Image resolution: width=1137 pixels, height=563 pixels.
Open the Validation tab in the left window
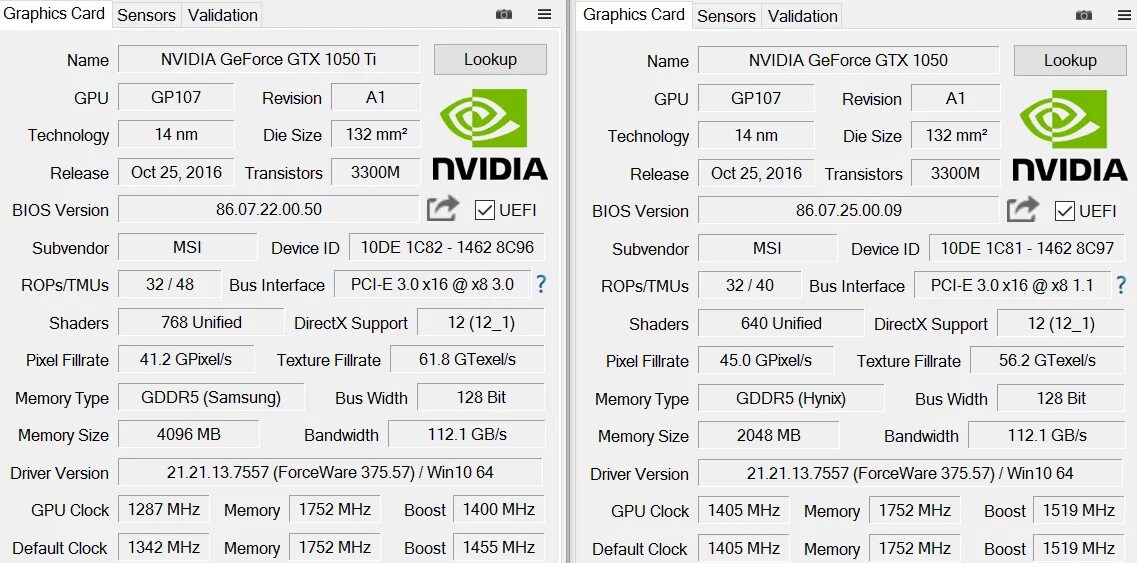click(x=223, y=15)
